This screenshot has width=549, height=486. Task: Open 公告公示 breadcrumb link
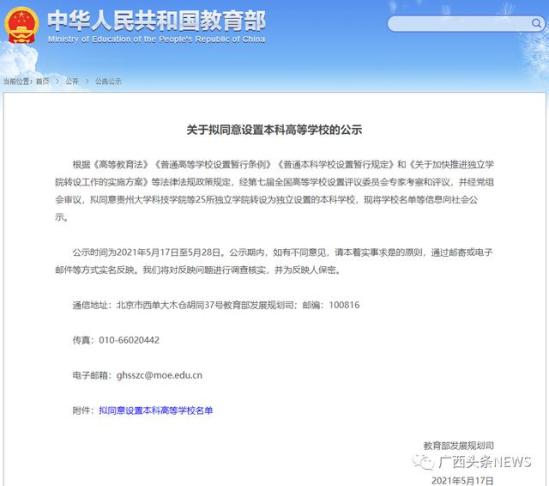click(x=109, y=82)
